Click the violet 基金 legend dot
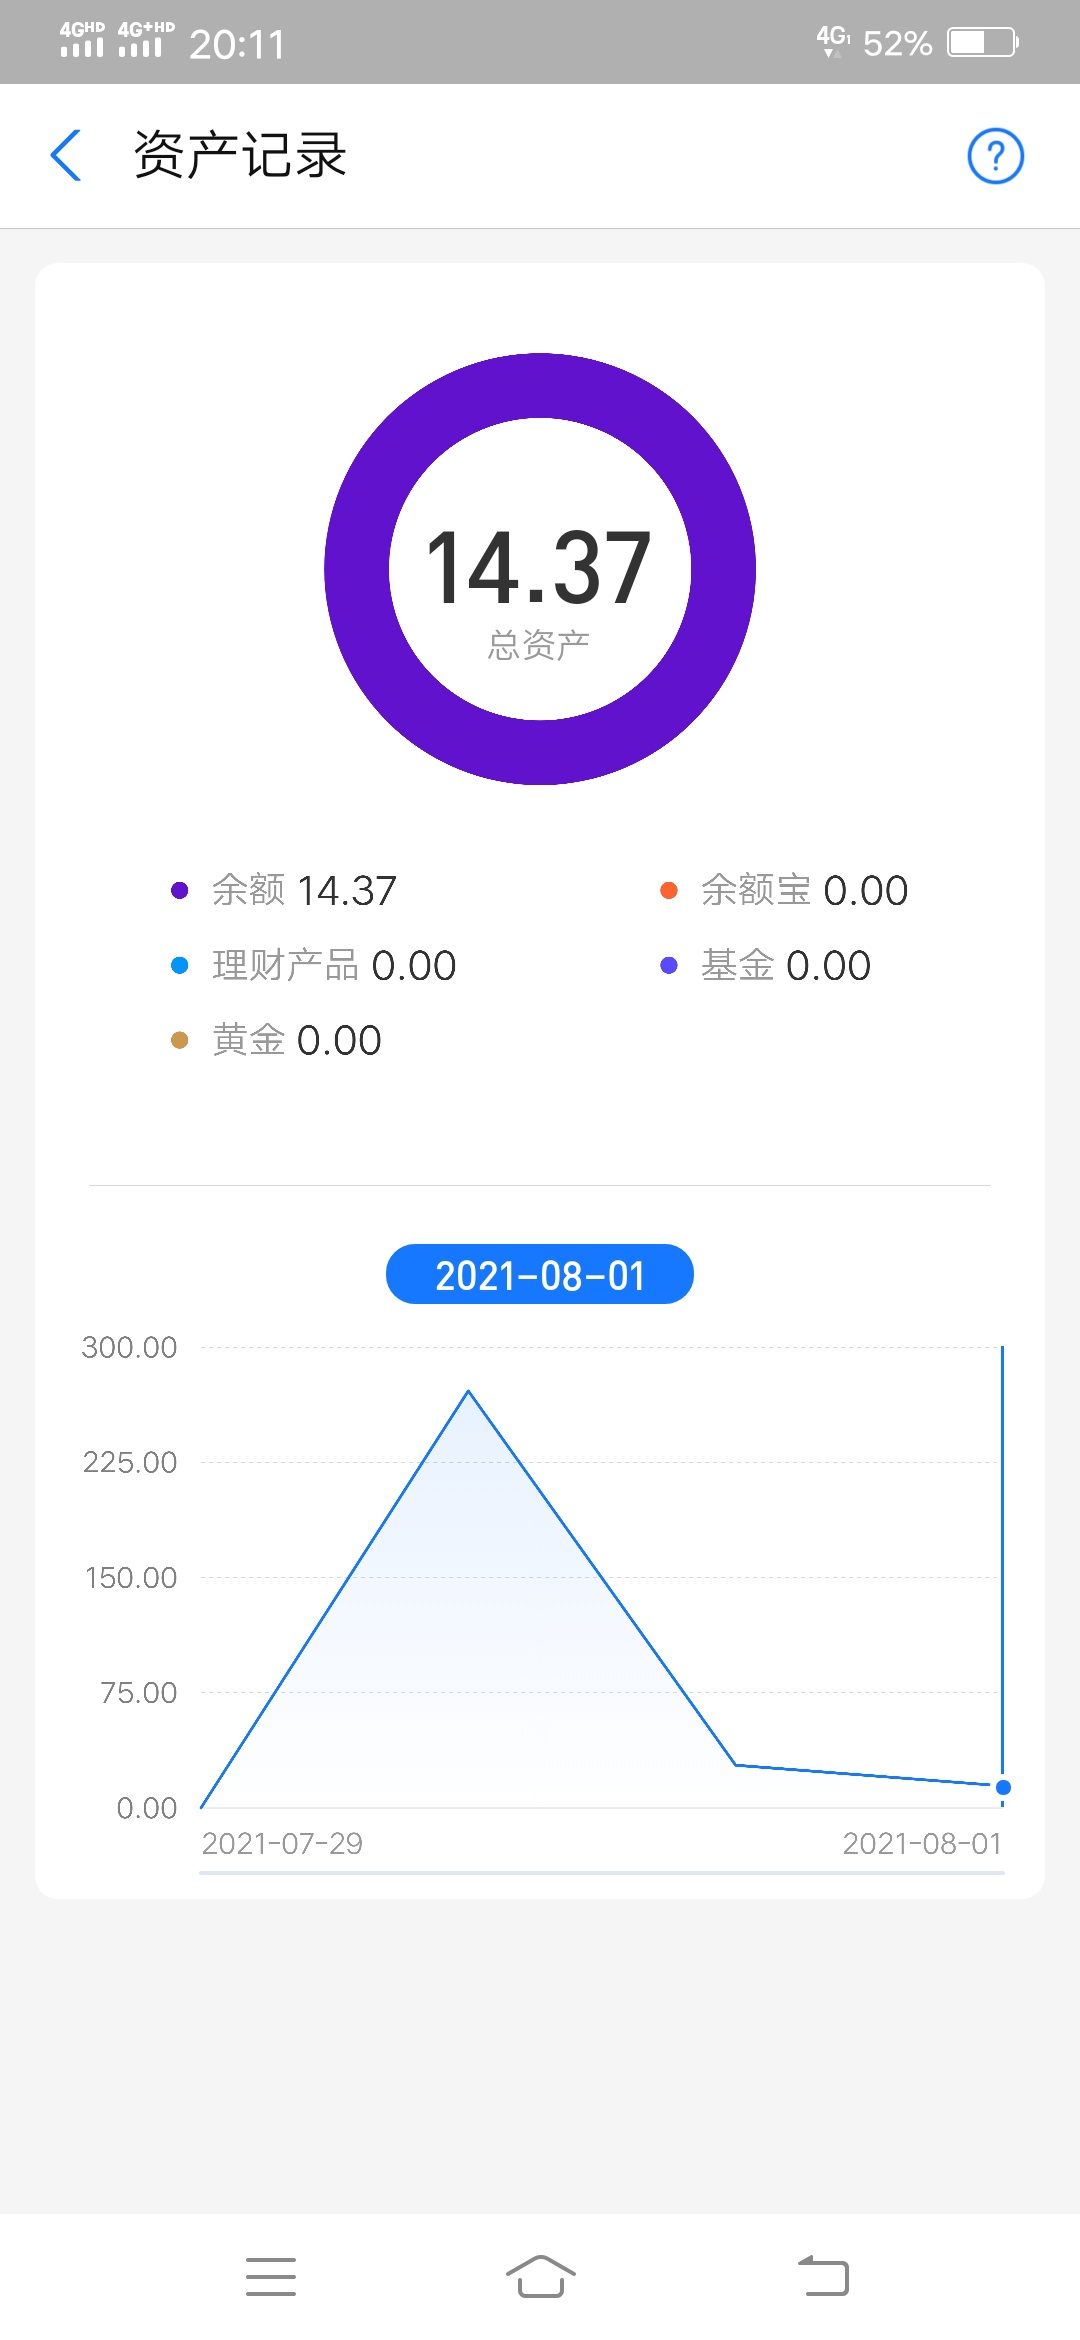Screen dimensions: 1080x2340 (669, 965)
